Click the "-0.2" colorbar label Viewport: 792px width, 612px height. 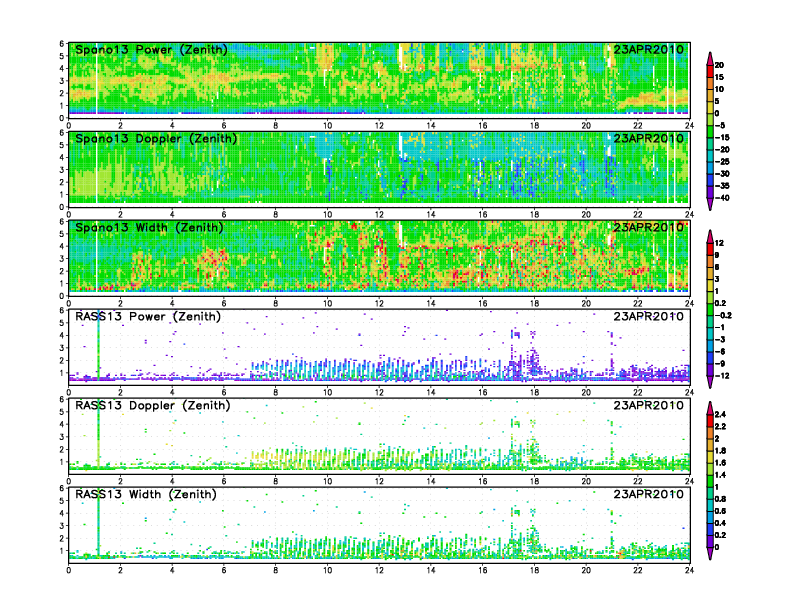[x=723, y=316]
